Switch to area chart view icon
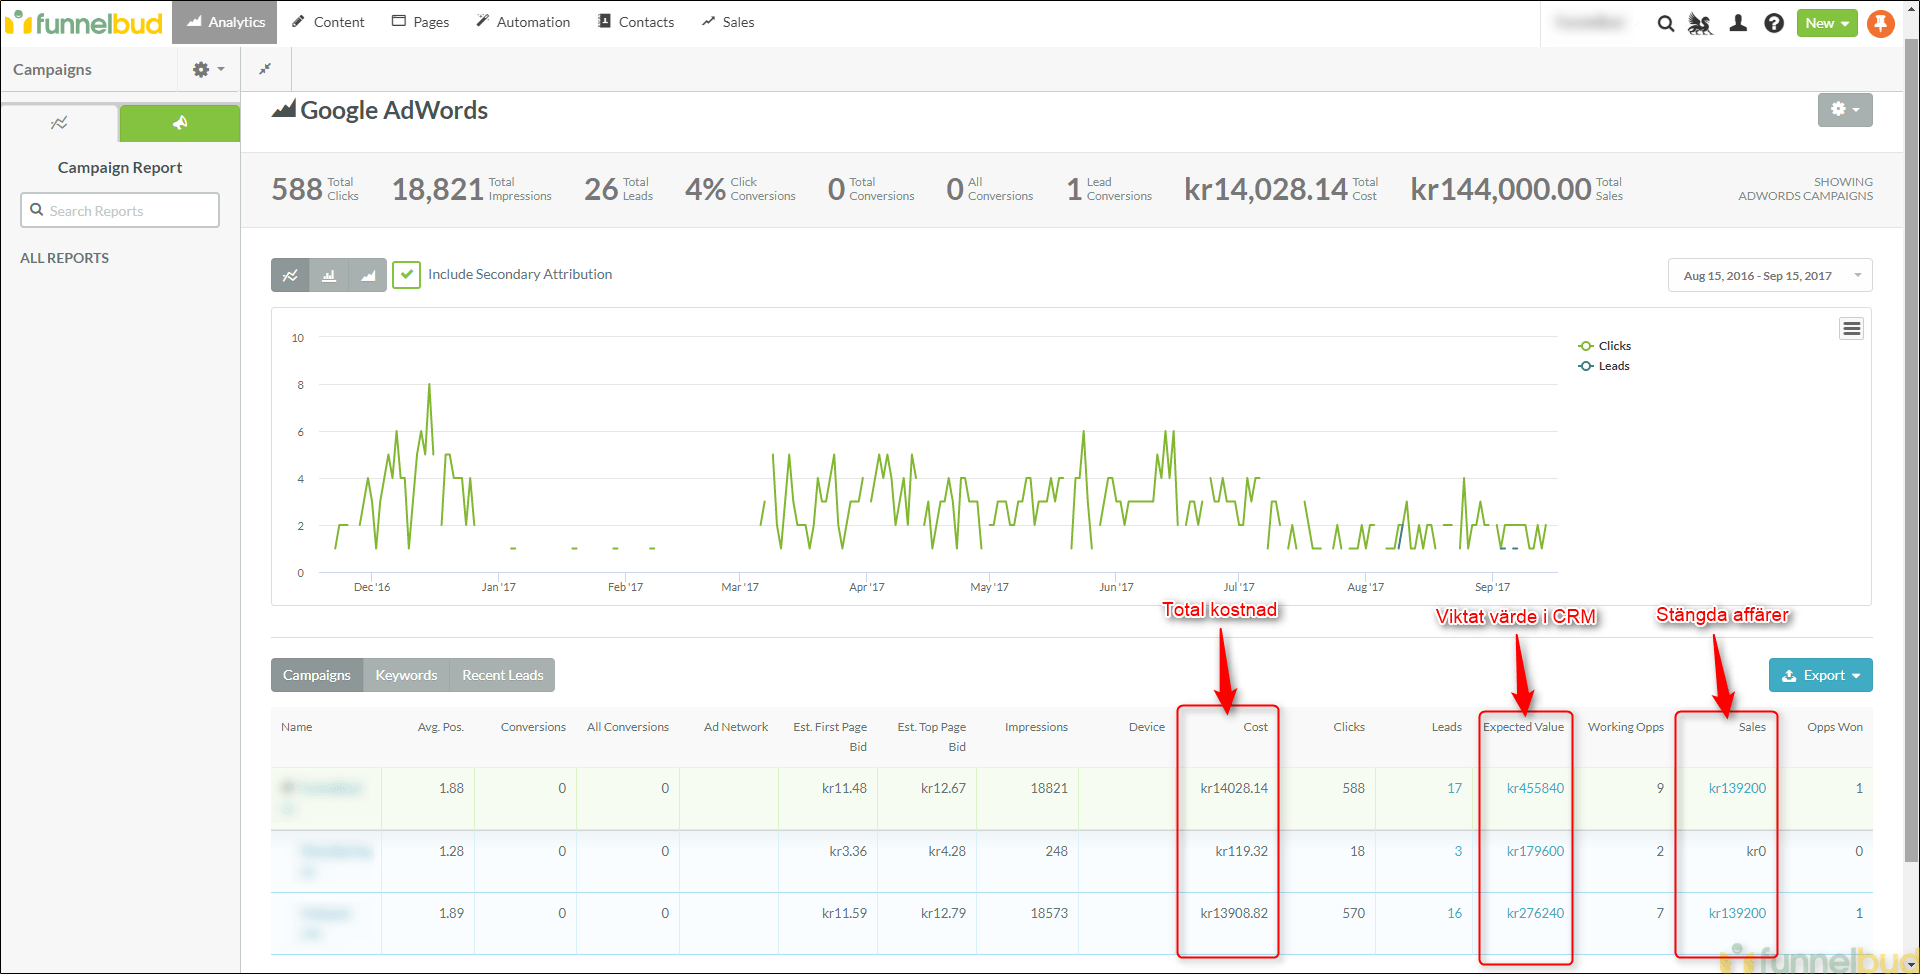Screen dimensions: 1920x974 [x=368, y=275]
